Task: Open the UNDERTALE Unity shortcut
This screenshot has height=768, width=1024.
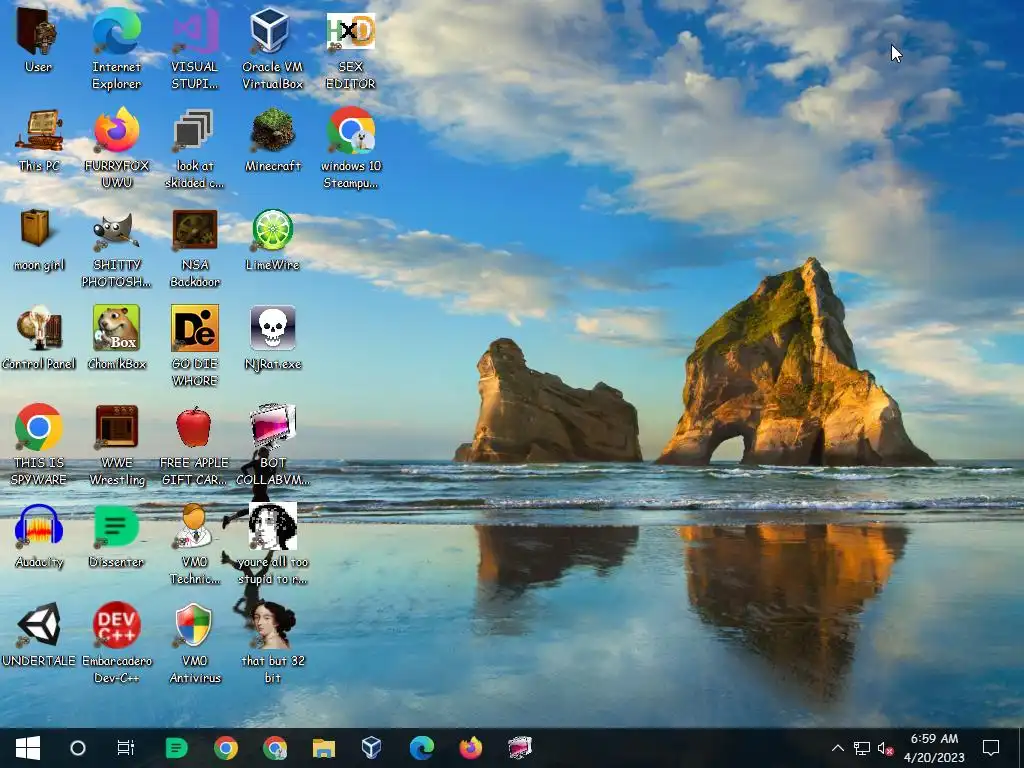Action: tap(39, 635)
